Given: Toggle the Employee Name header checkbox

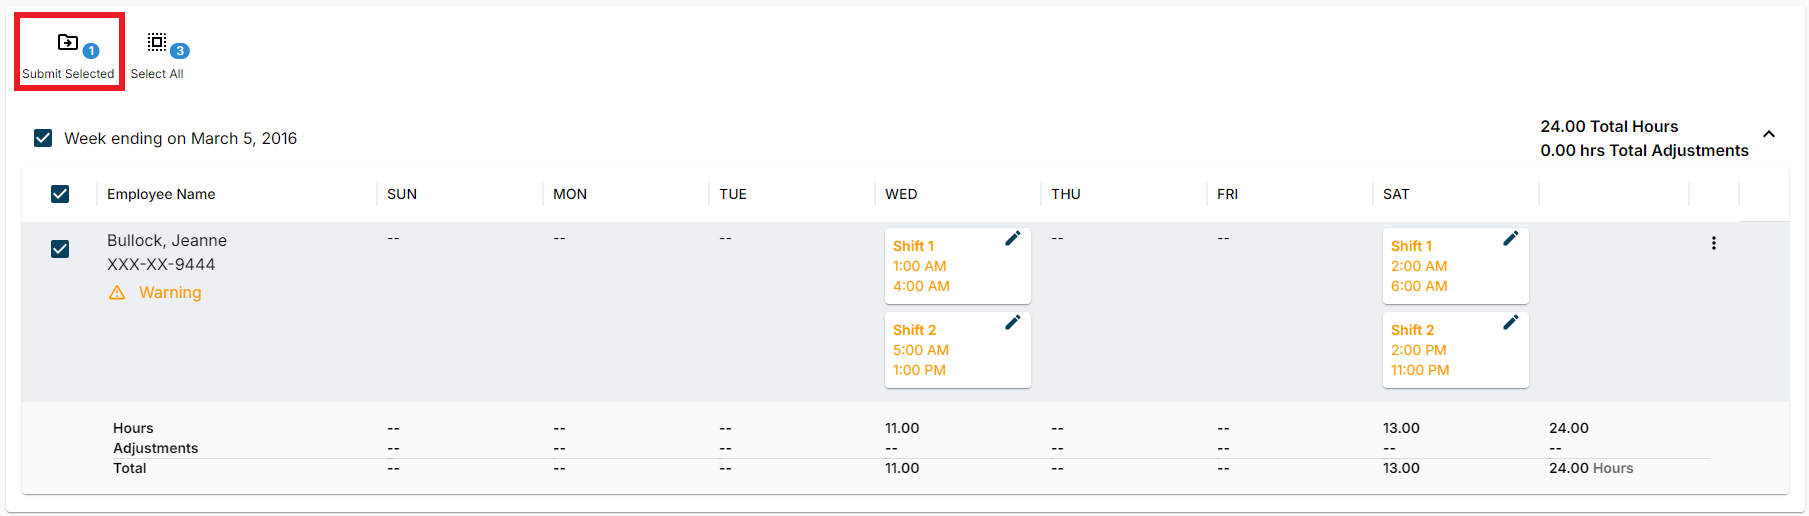Looking at the screenshot, I should tap(60, 194).
